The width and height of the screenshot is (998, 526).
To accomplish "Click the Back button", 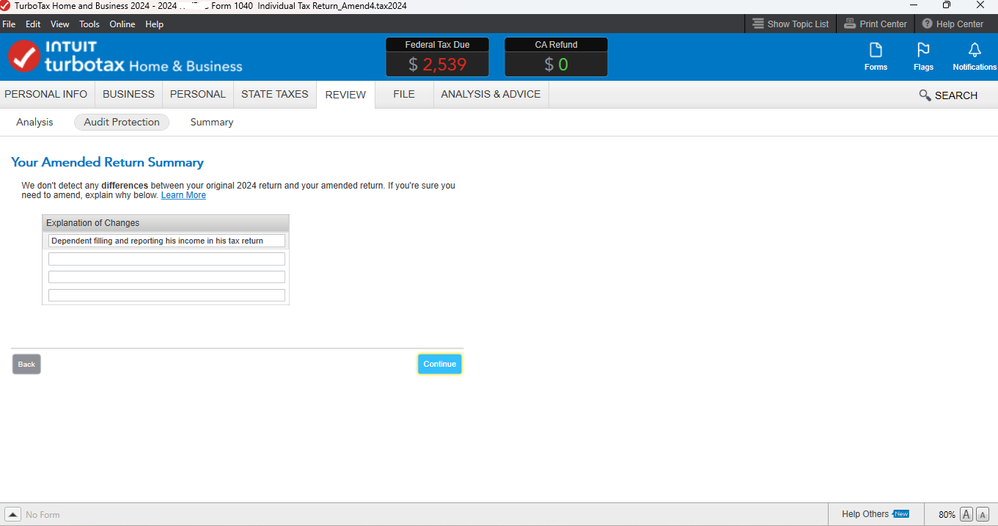I will 26,364.
